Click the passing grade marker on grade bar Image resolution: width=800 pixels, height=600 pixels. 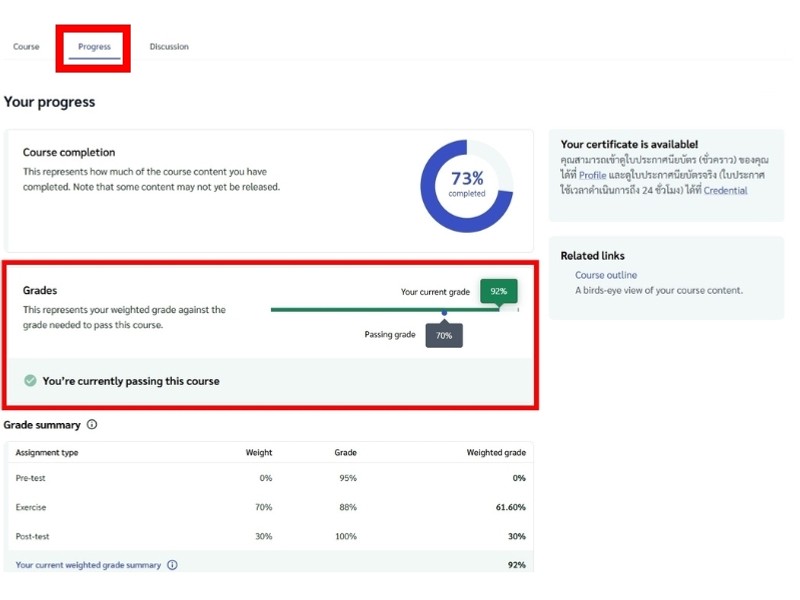coord(444,312)
